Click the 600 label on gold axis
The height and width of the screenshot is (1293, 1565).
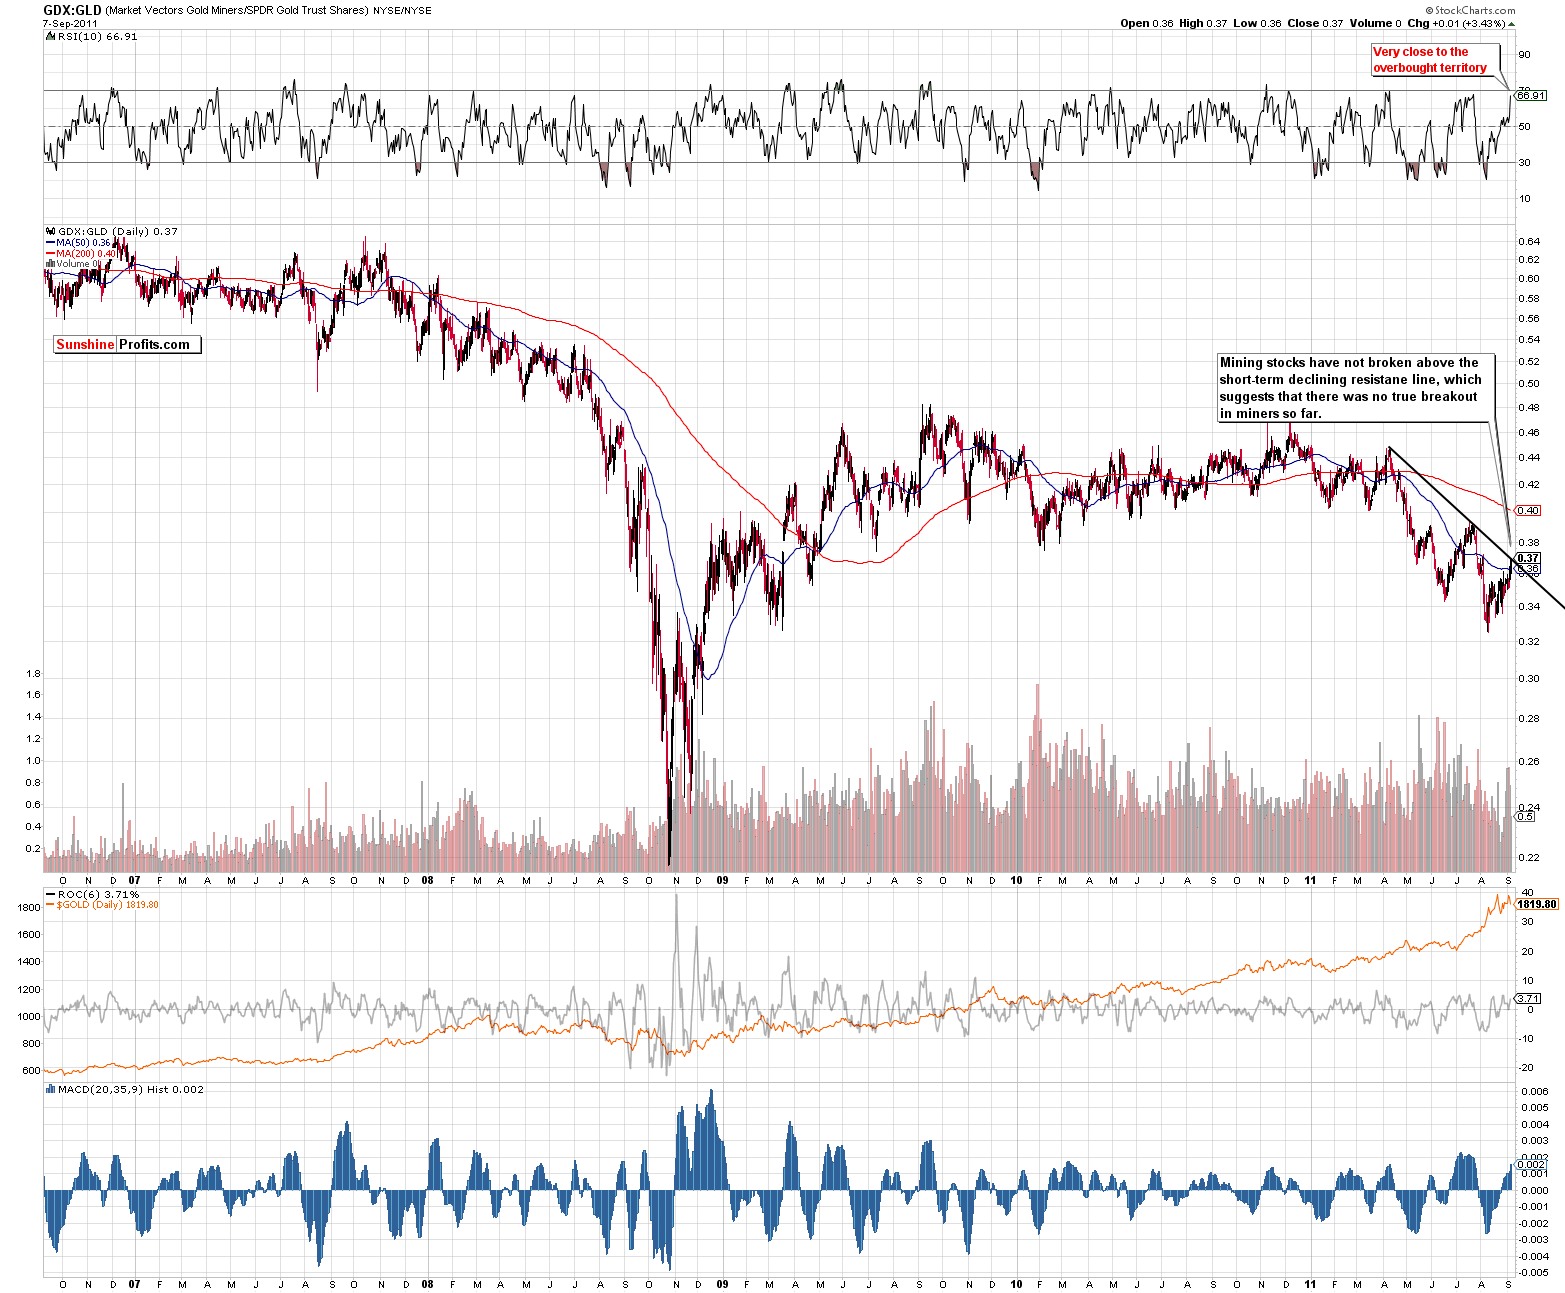coord(32,1071)
